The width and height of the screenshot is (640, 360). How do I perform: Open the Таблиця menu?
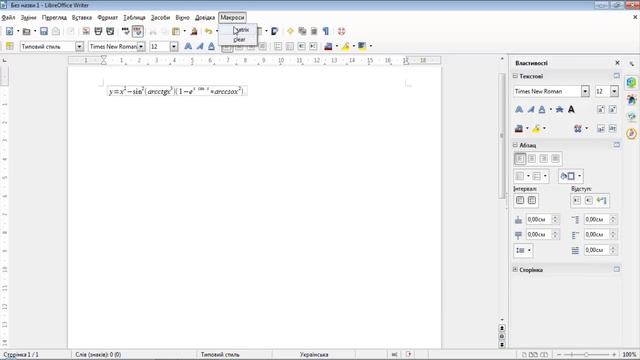tap(134, 18)
